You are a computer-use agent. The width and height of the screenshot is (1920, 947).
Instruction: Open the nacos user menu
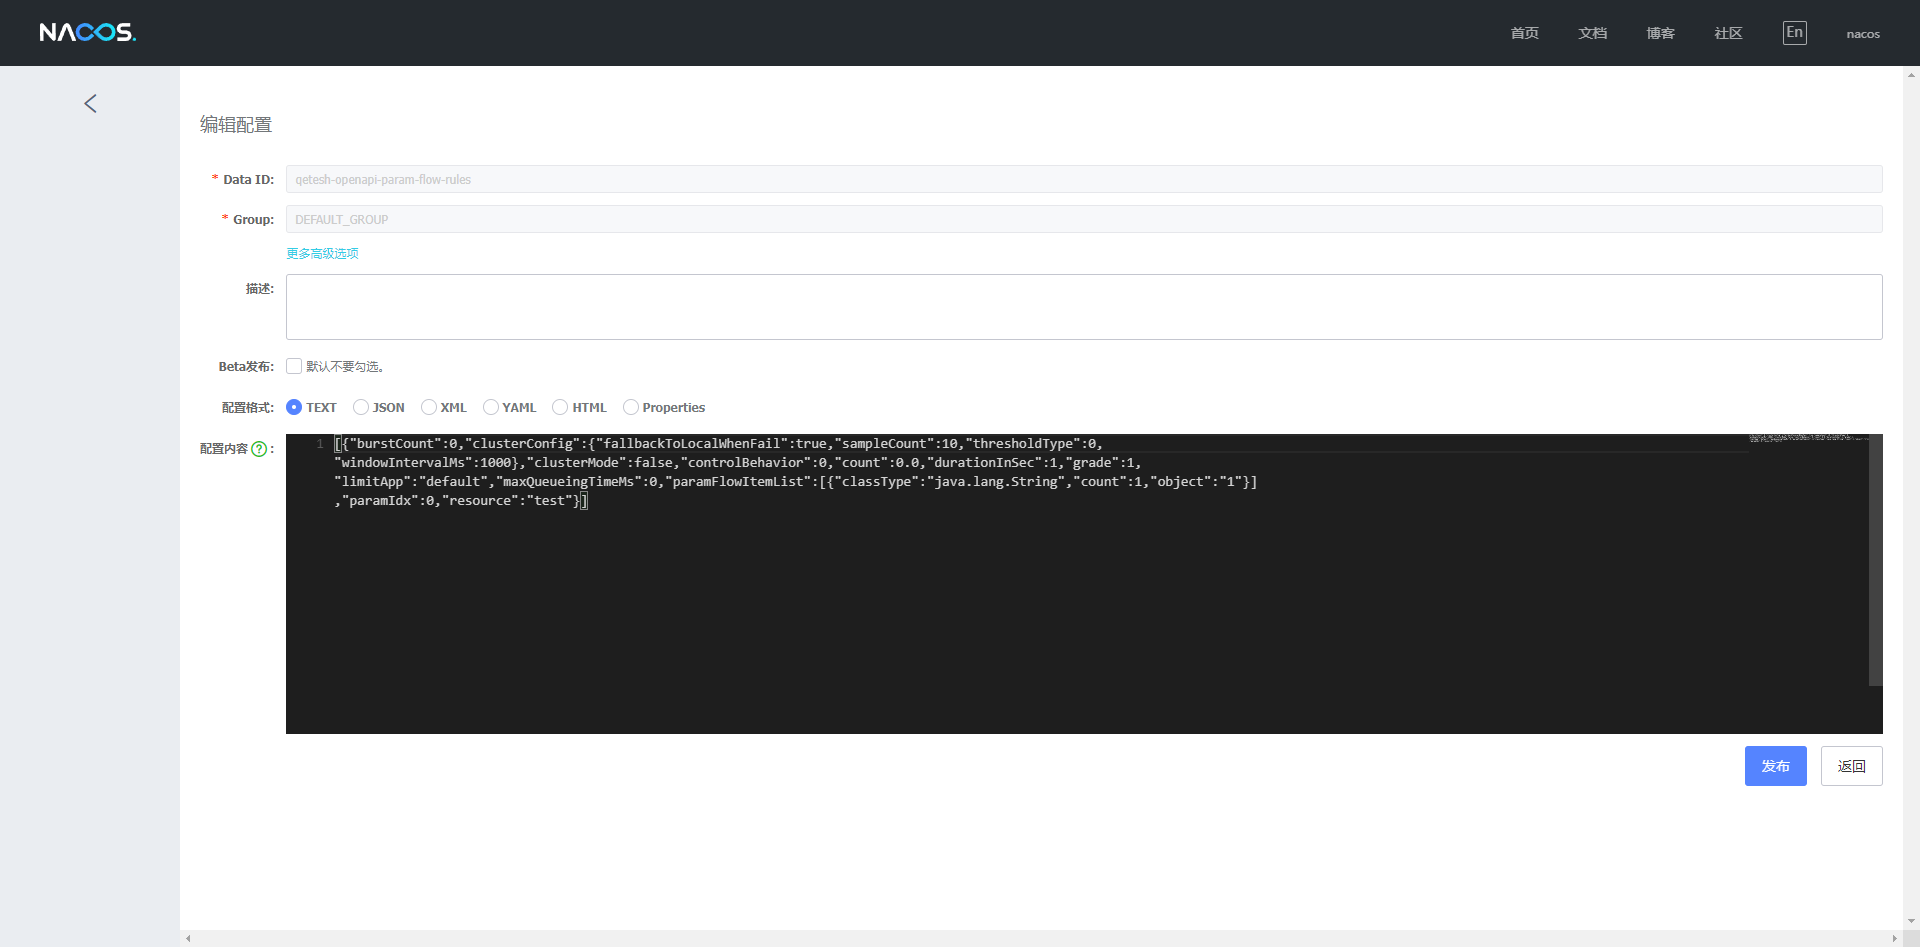tap(1863, 34)
